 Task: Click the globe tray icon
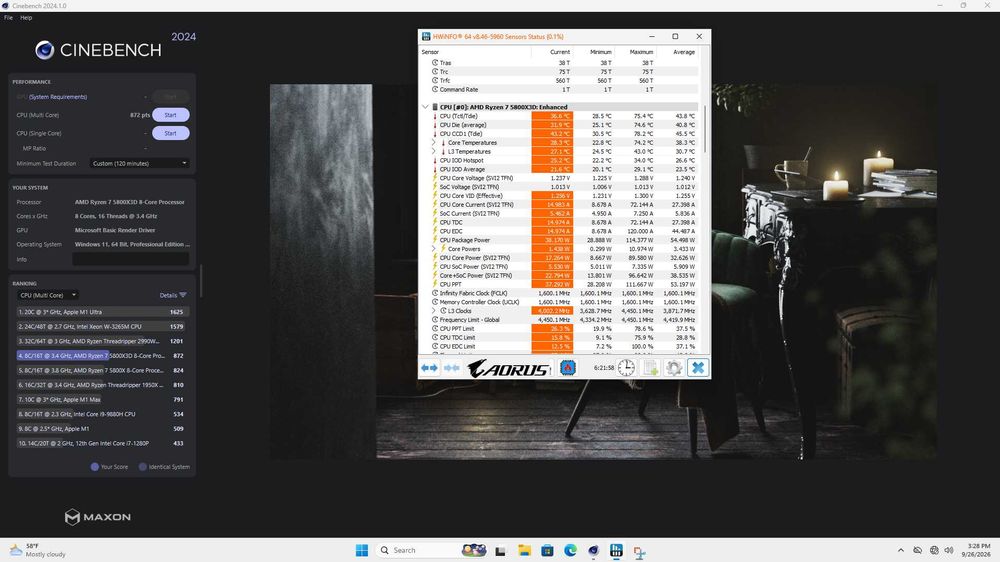pos(934,550)
